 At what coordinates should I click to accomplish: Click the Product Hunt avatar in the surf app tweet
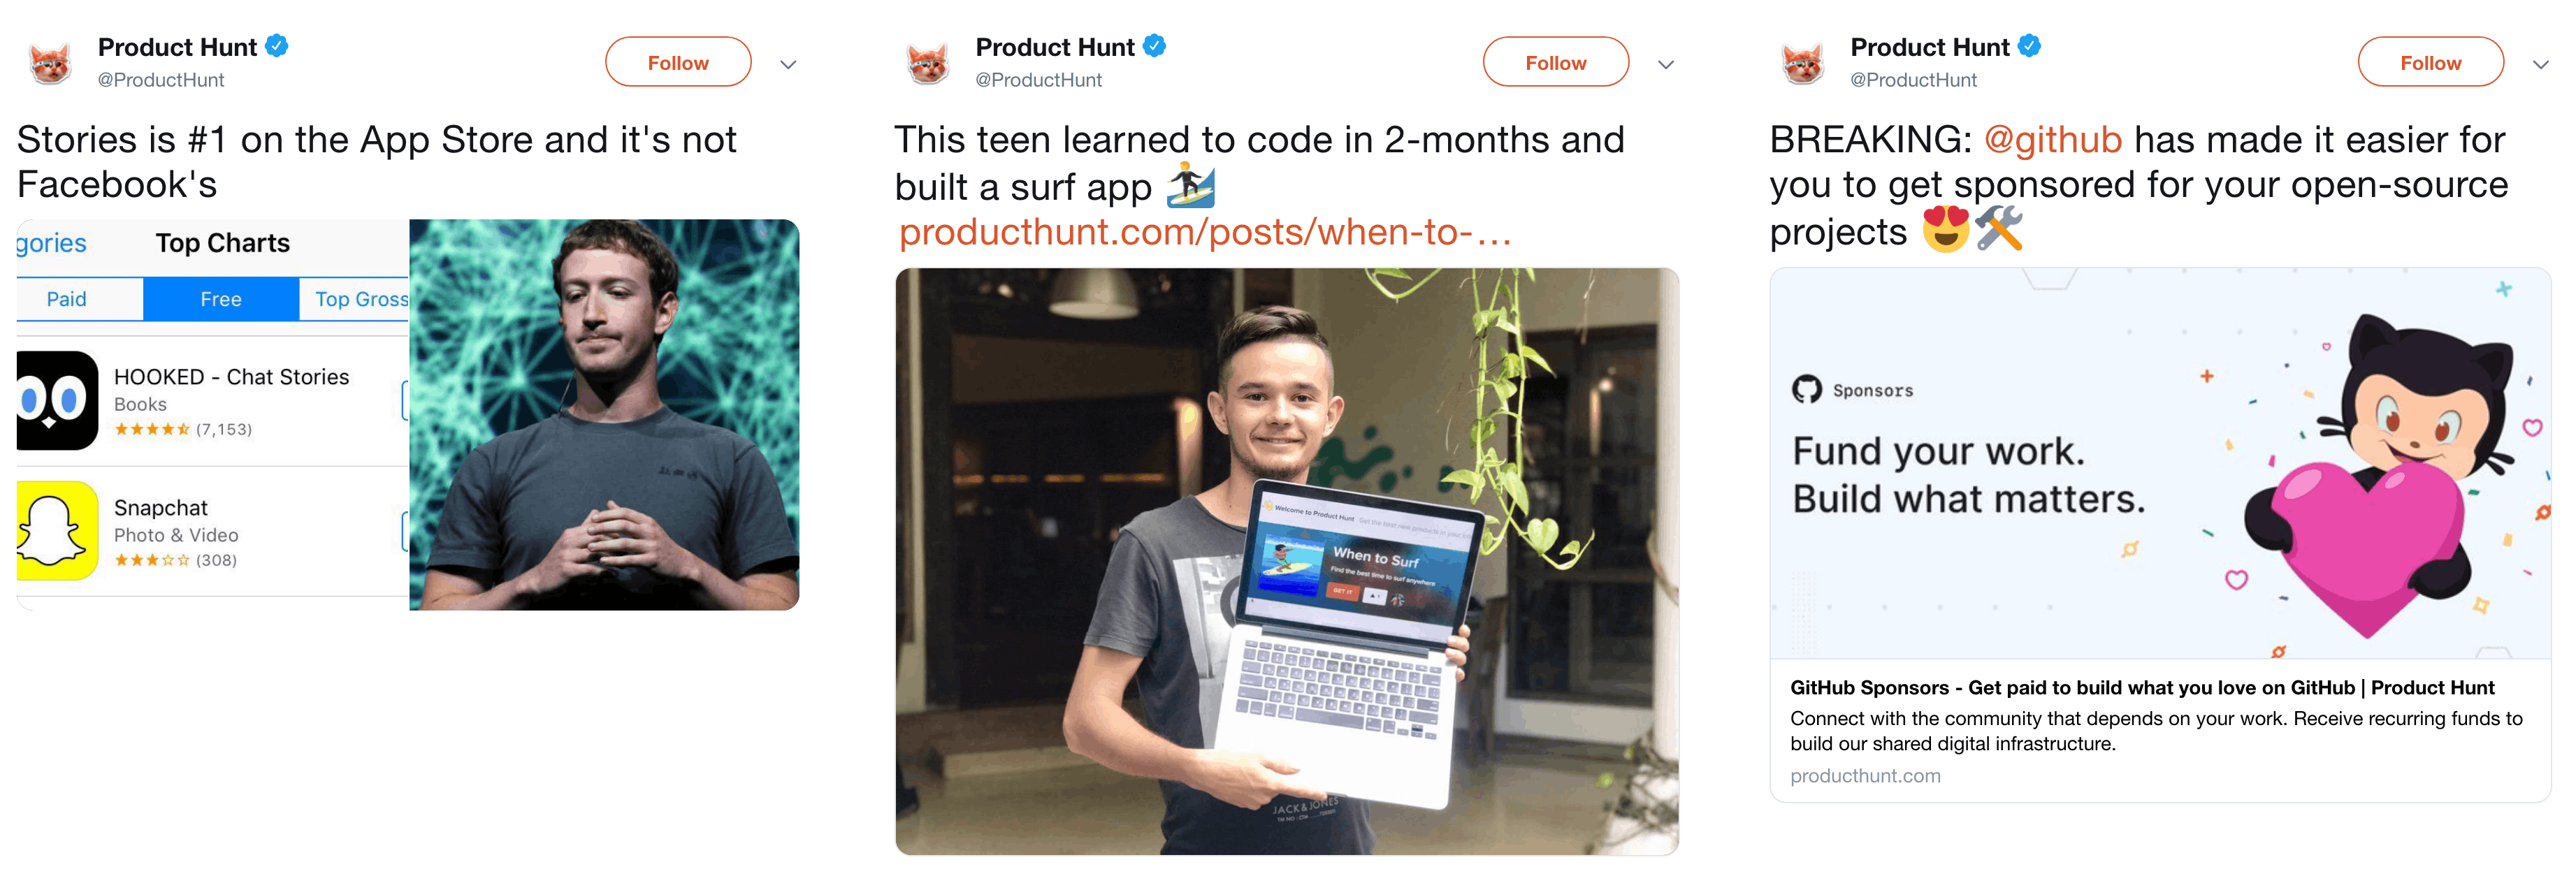[928, 63]
